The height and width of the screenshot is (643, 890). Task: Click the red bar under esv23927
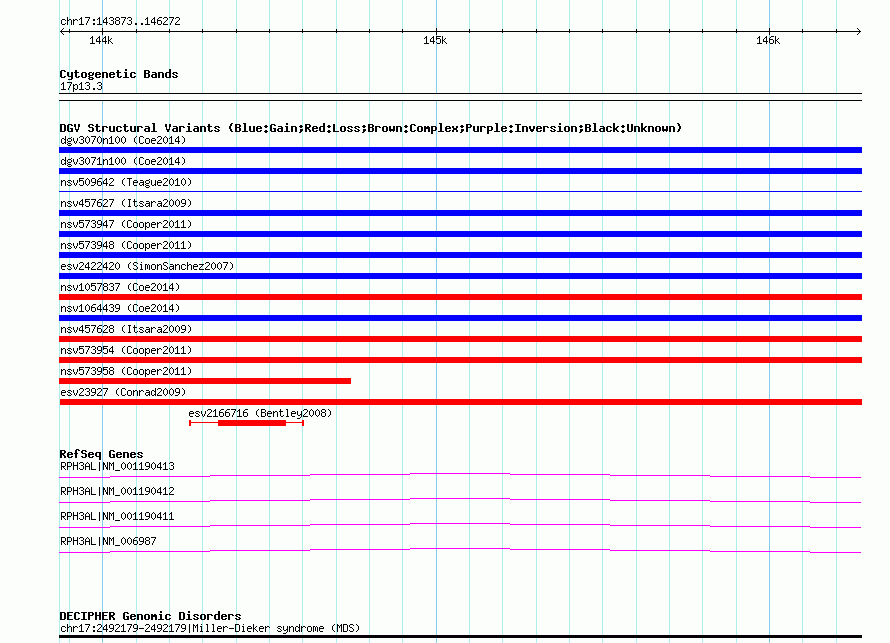(460, 402)
